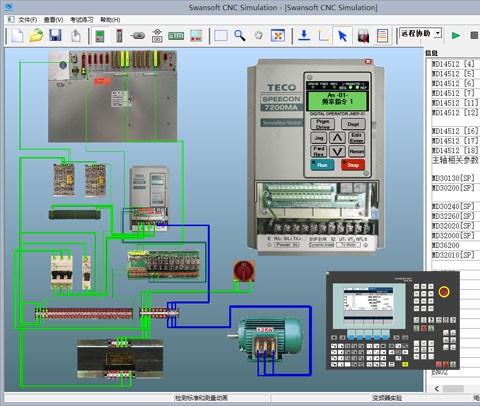Viewport: 480px width, 406px height.
Task: Activate the magnifying glass zoom tool
Action: (x=240, y=35)
